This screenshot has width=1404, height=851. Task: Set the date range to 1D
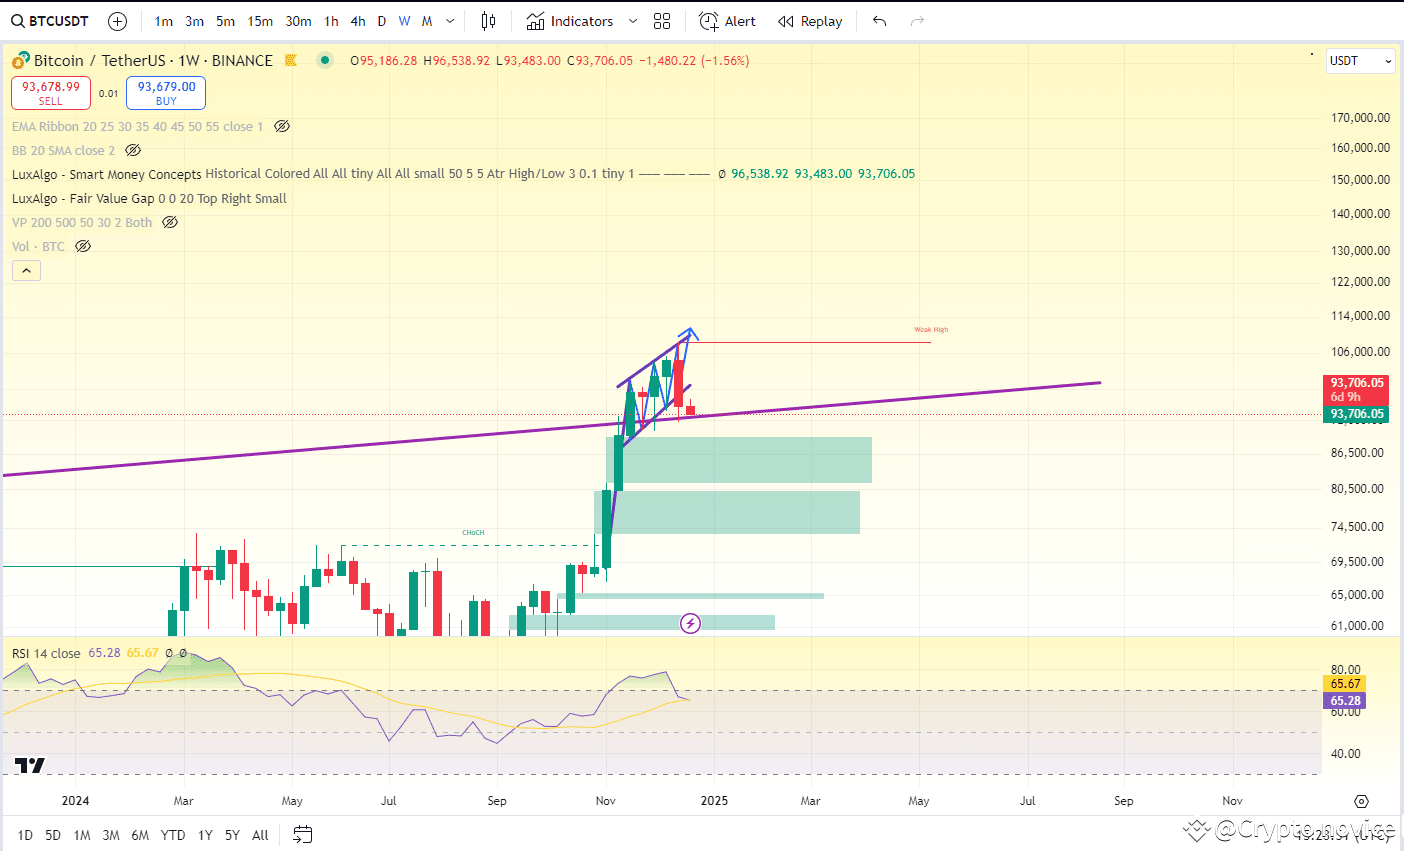click(25, 835)
